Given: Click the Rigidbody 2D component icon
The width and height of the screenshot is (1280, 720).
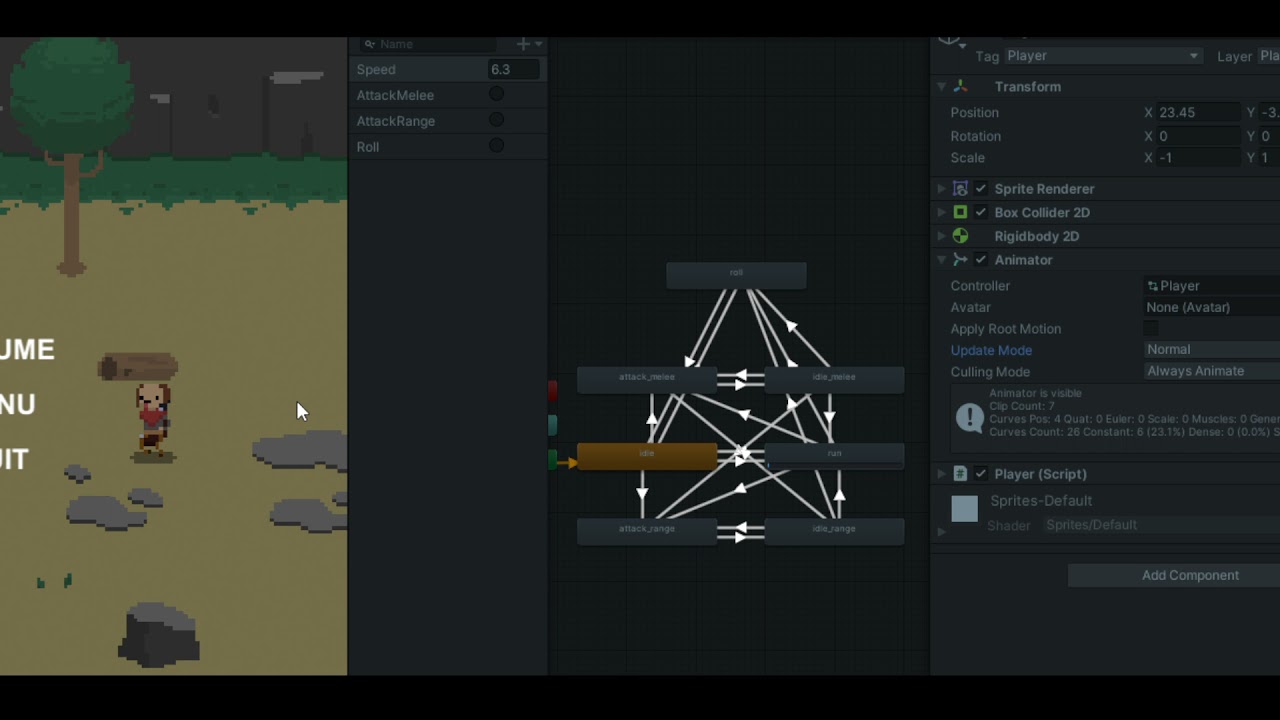Looking at the screenshot, I should point(960,236).
